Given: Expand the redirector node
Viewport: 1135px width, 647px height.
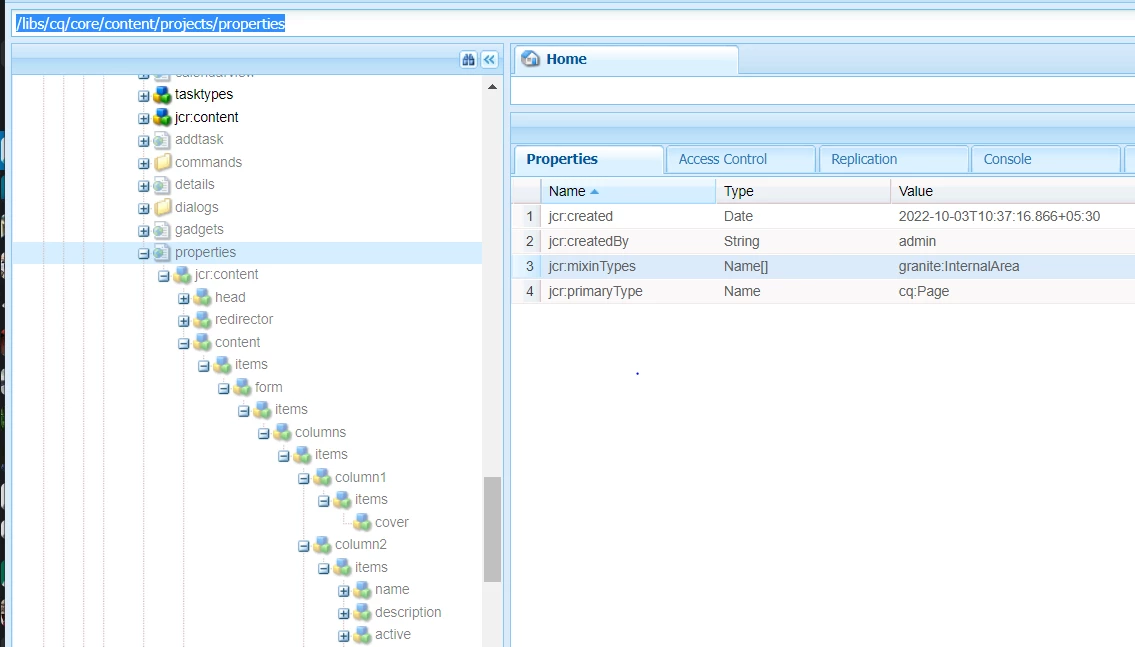Looking at the screenshot, I should (184, 321).
